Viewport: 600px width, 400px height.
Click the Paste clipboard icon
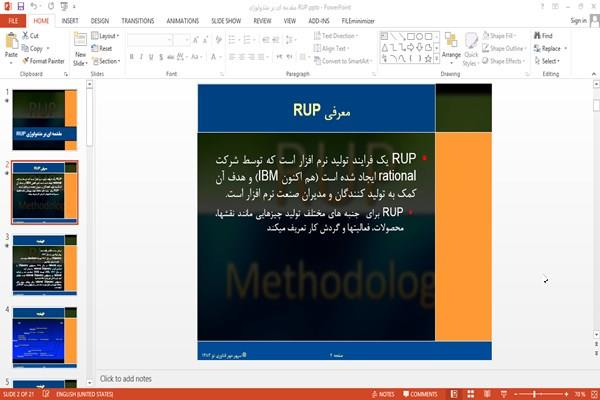coord(11,41)
